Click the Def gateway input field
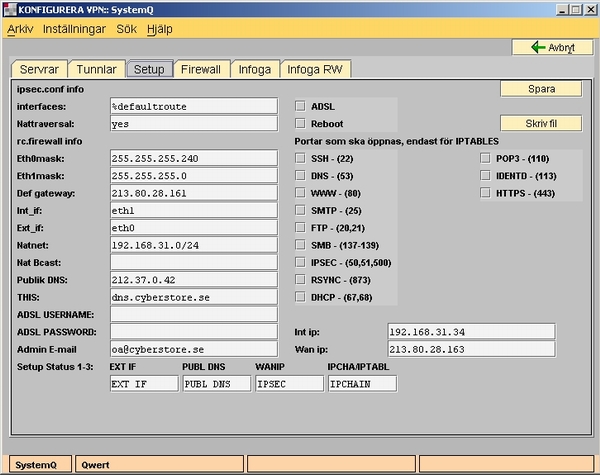Screen dimensions: 600x475 193,193
